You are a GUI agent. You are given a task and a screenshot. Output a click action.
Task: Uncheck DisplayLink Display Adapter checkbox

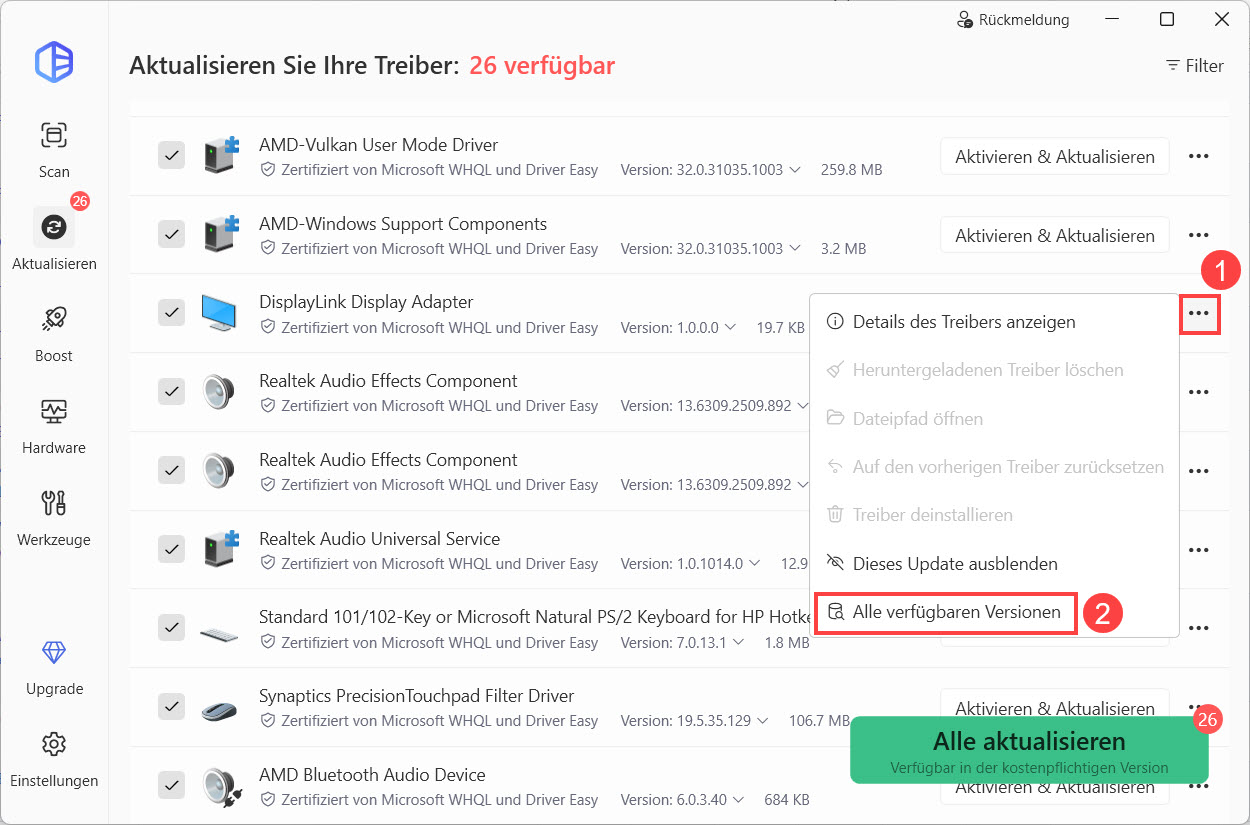point(172,313)
